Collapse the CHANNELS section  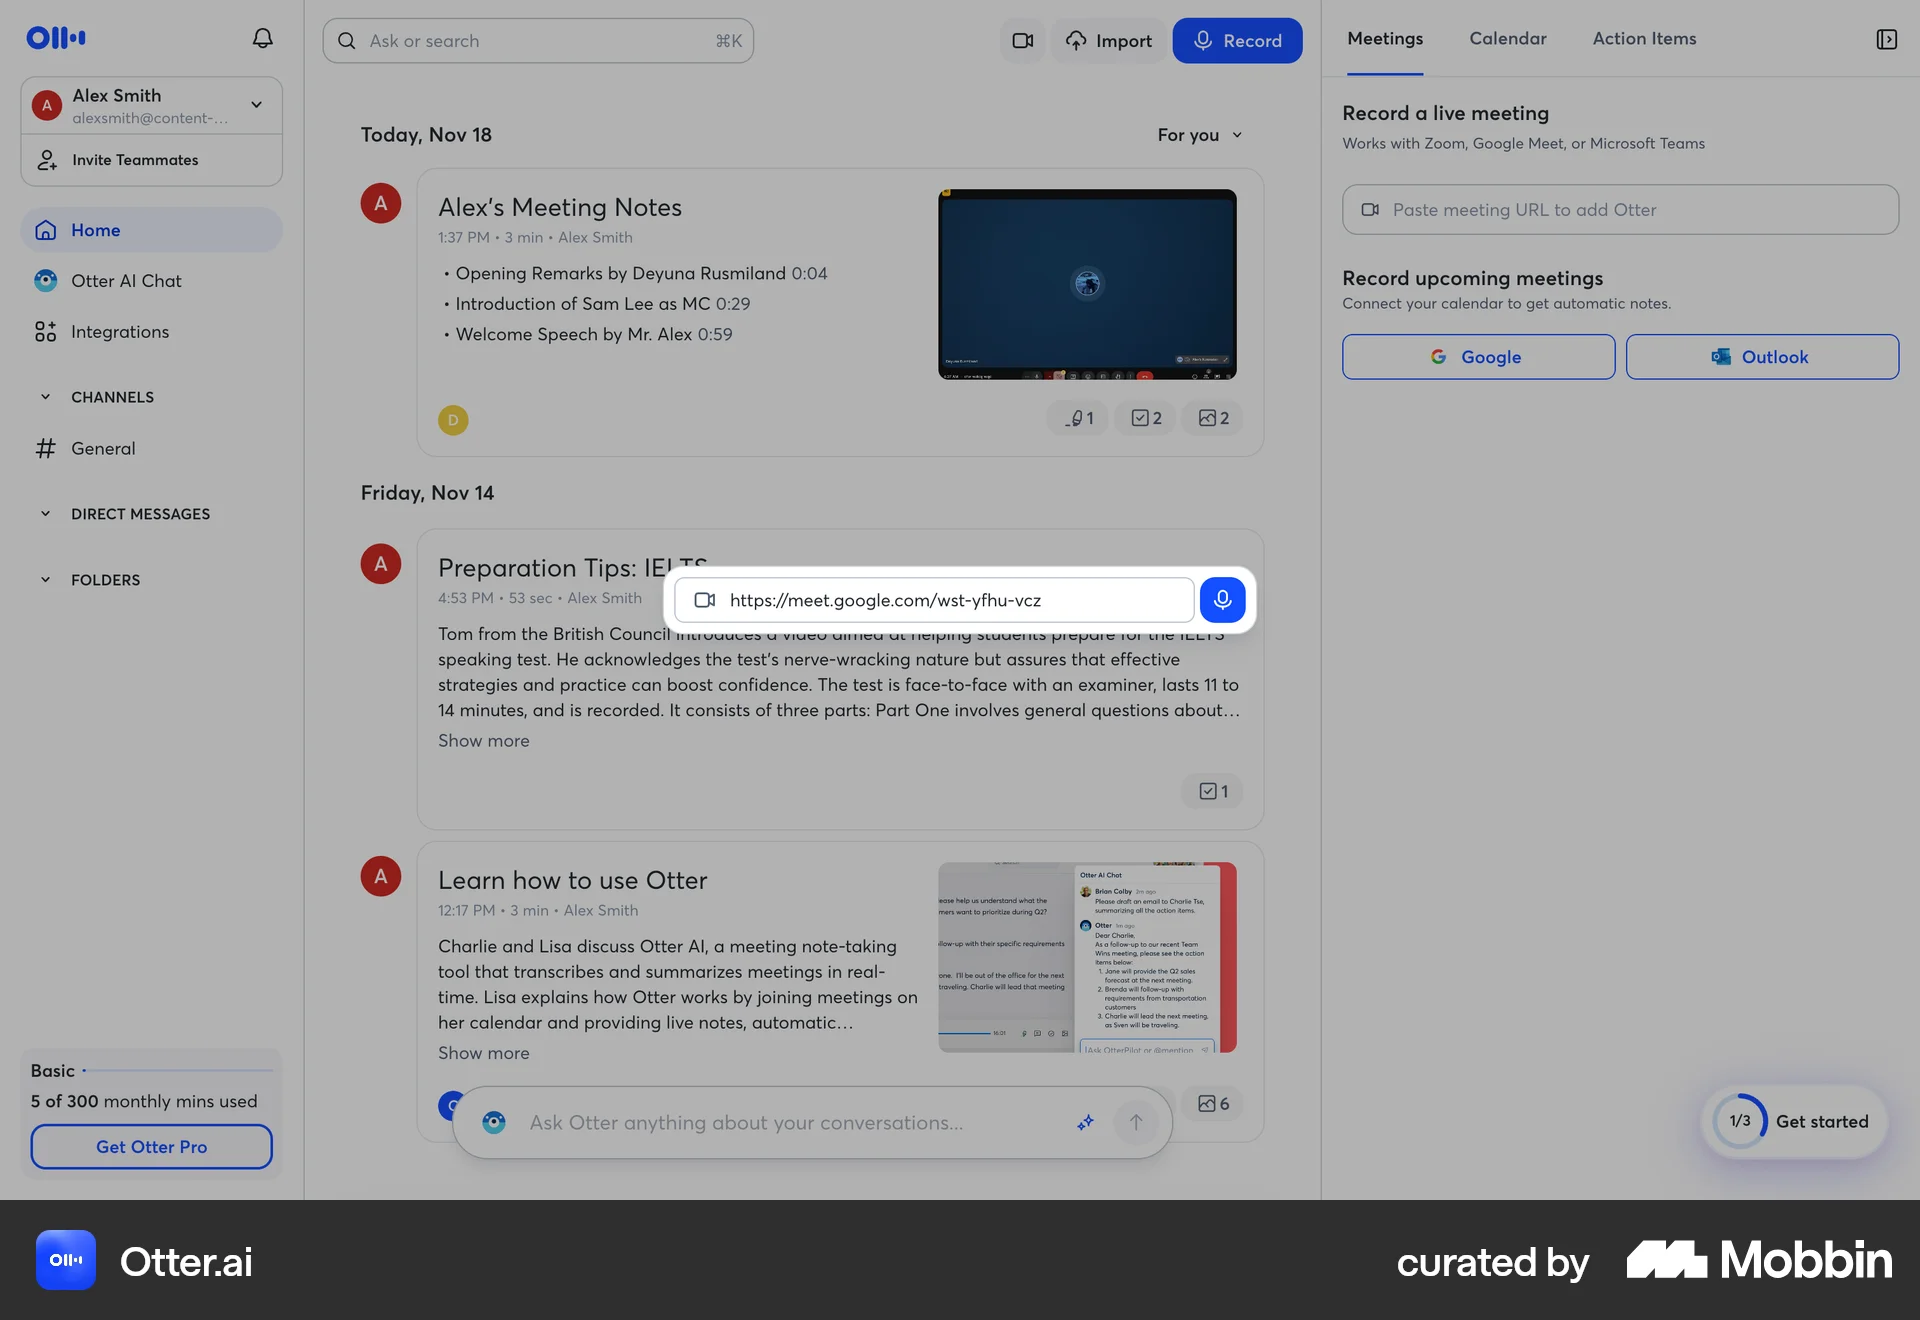(x=45, y=397)
